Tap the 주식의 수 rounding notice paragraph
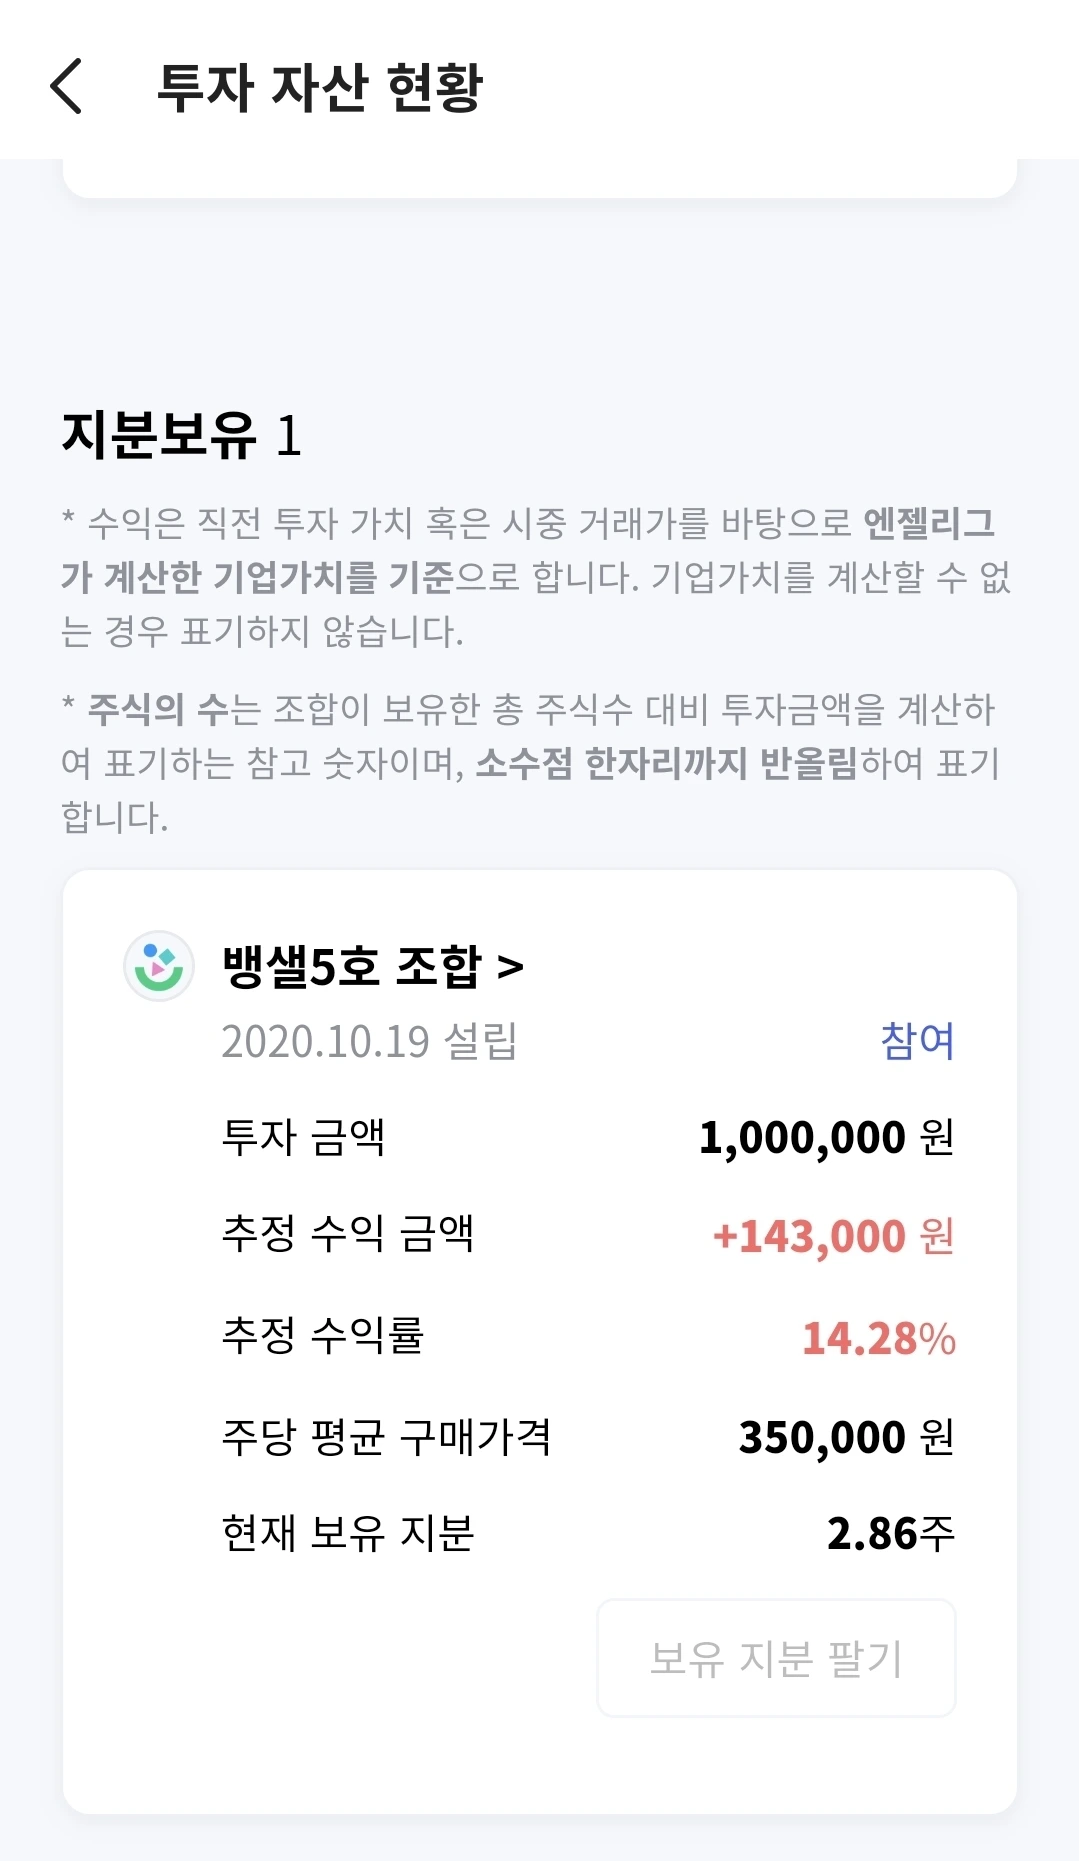The image size is (1079, 1861). [x=530, y=763]
